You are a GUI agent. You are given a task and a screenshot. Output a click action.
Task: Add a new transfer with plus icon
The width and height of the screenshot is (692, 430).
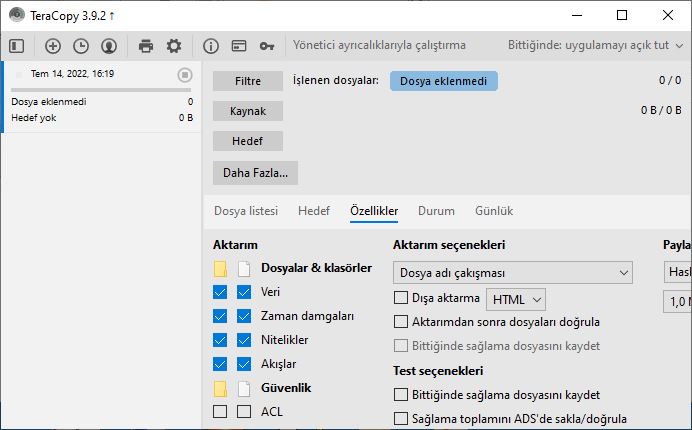(x=53, y=46)
